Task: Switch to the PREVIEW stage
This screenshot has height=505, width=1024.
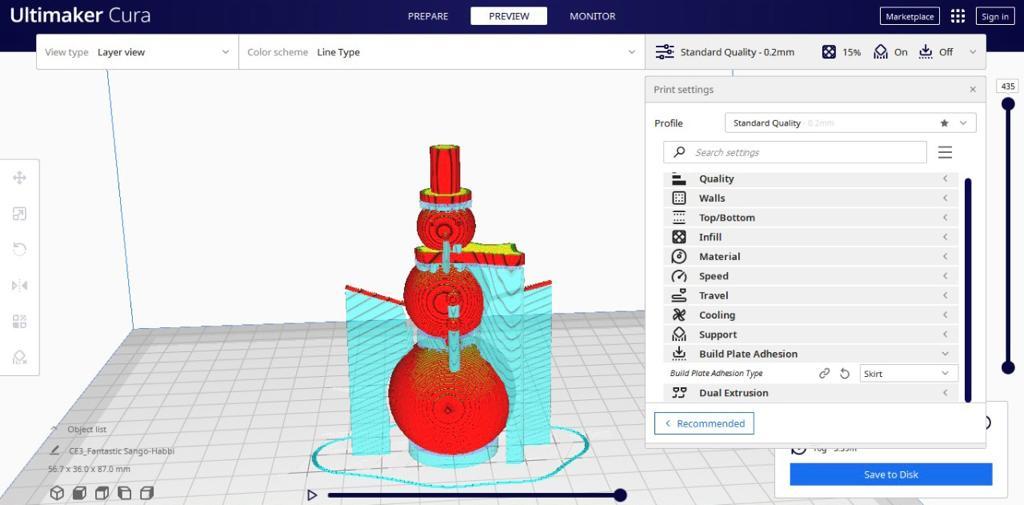Action: [509, 16]
